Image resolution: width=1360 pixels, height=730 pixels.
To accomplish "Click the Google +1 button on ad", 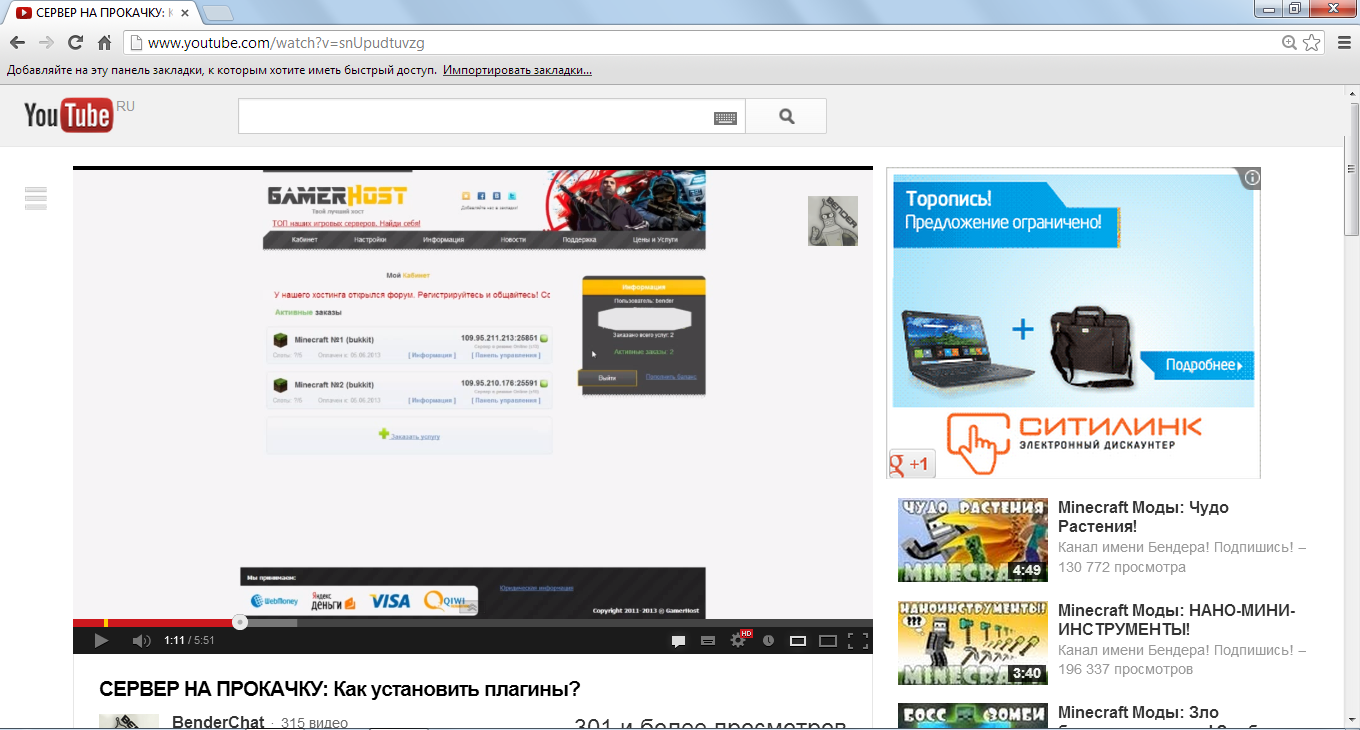I will (911, 464).
